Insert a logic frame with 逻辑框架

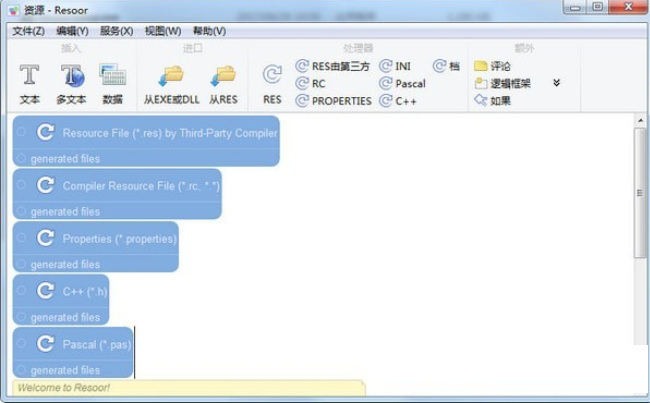(502, 83)
